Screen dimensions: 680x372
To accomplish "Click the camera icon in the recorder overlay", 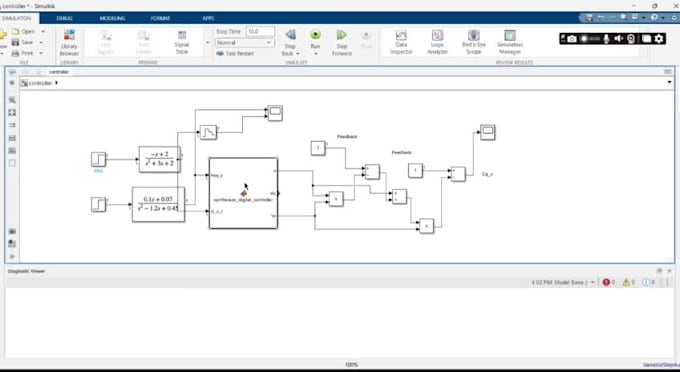I will point(572,39).
